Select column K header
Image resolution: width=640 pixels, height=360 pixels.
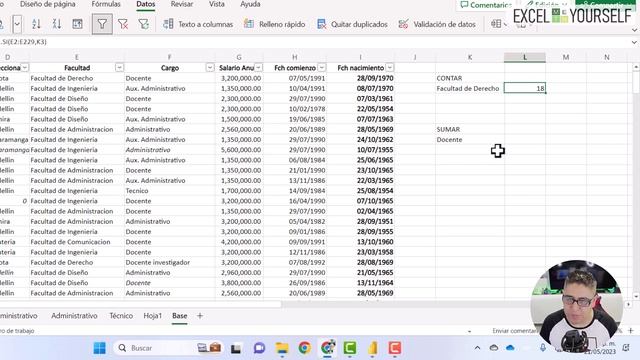470,57
